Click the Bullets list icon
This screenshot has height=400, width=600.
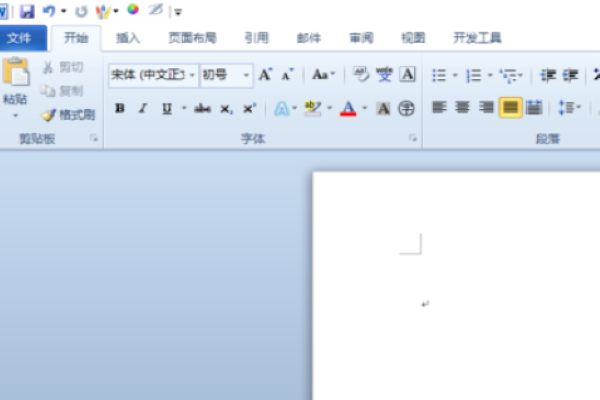[439, 75]
